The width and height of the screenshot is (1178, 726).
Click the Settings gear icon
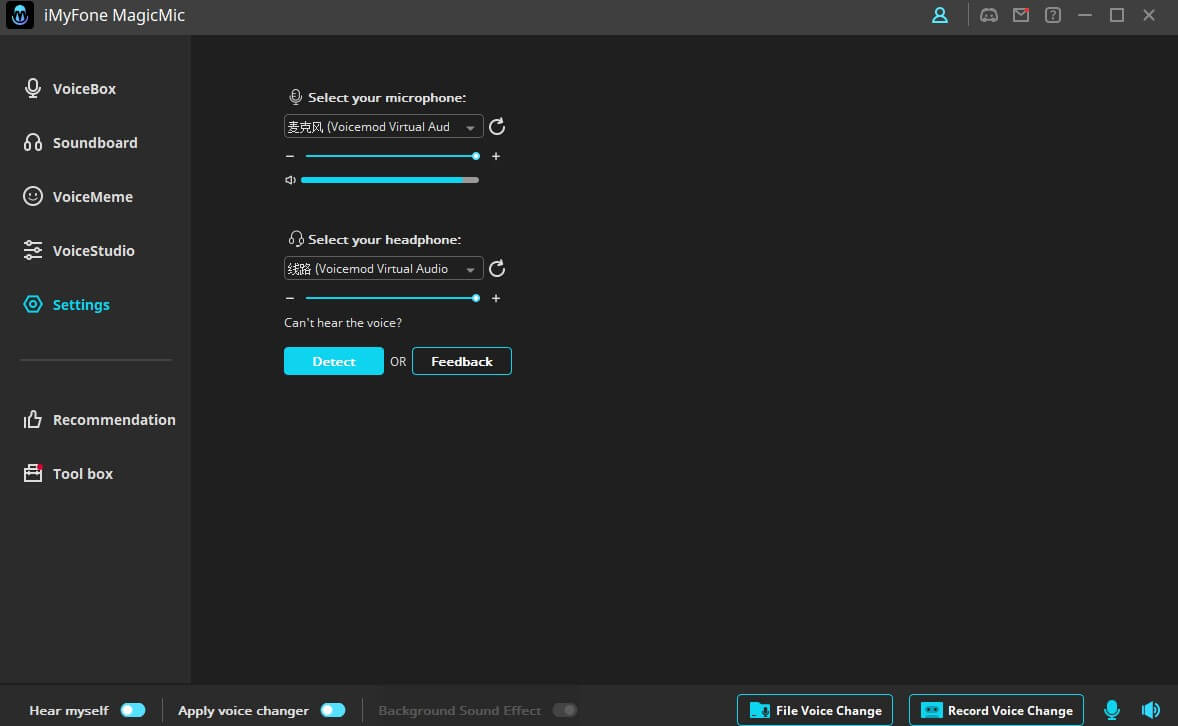point(32,304)
